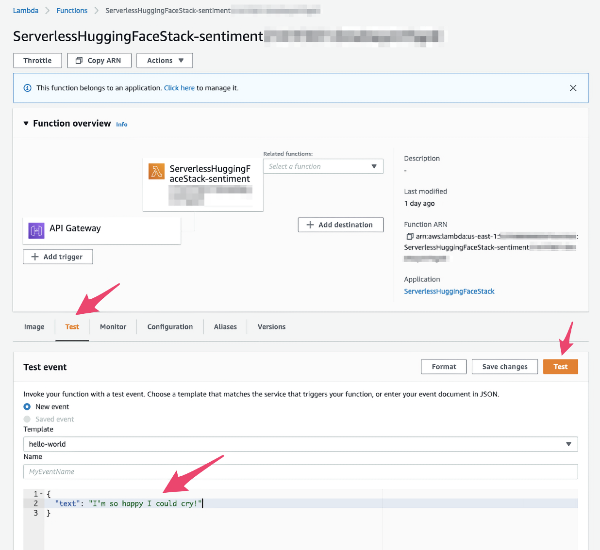
Task: Click the '1 day ago' last modified text
Action: tap(419, 204)
